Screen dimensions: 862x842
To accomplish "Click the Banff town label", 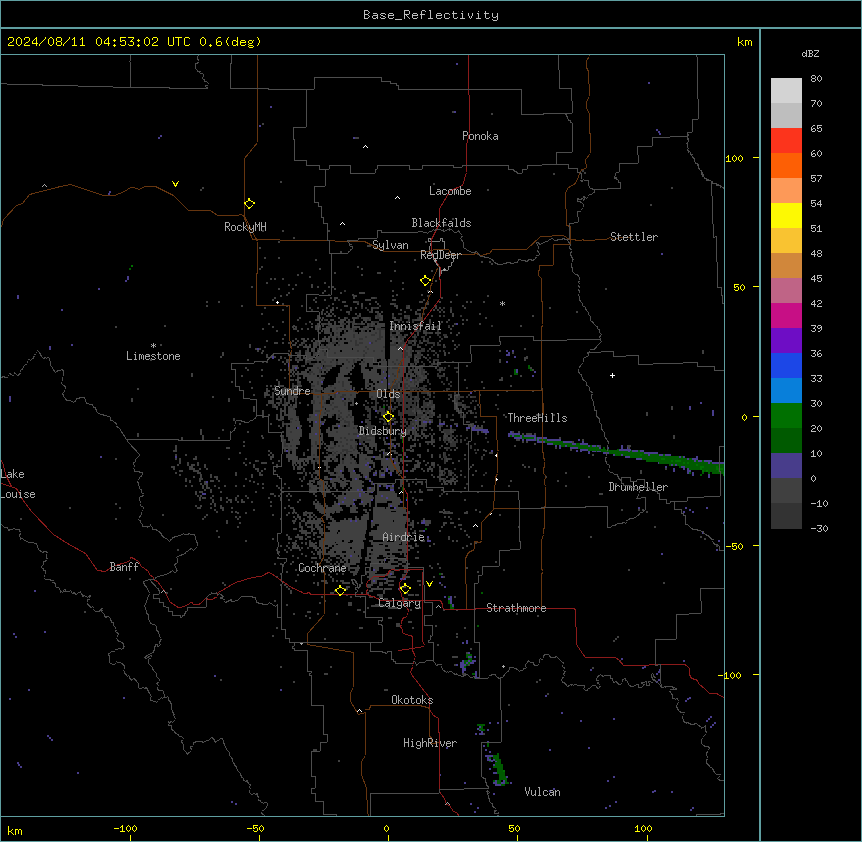I will pos(124,567).
